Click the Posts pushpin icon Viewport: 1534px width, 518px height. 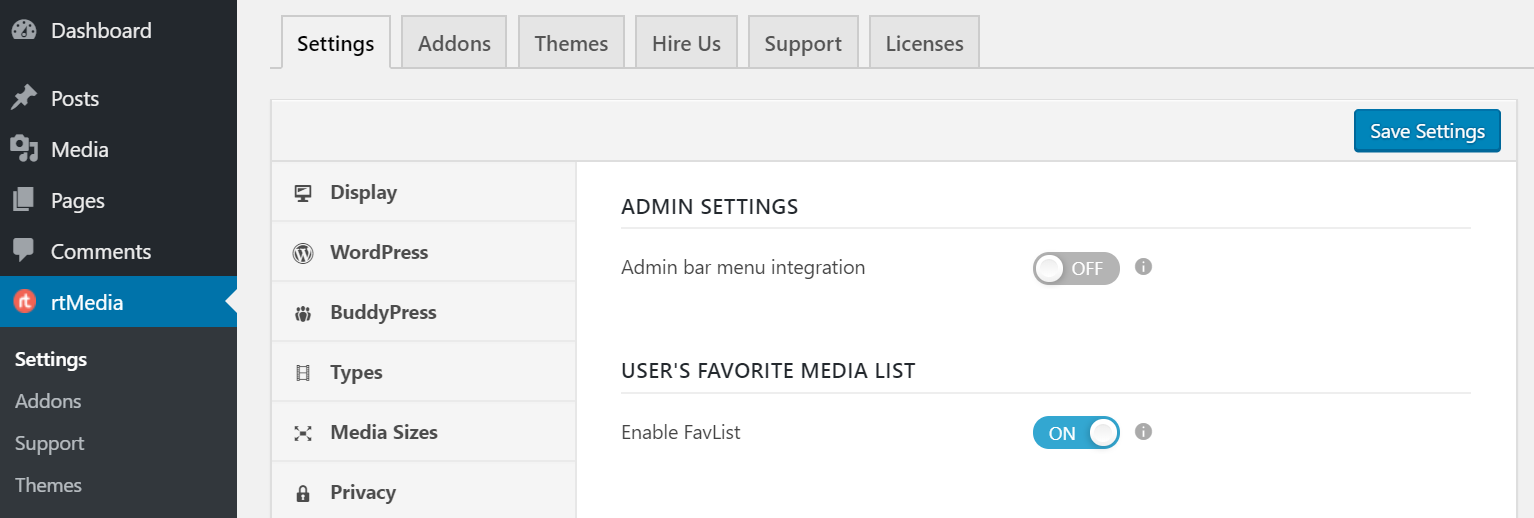coord(24,99)
